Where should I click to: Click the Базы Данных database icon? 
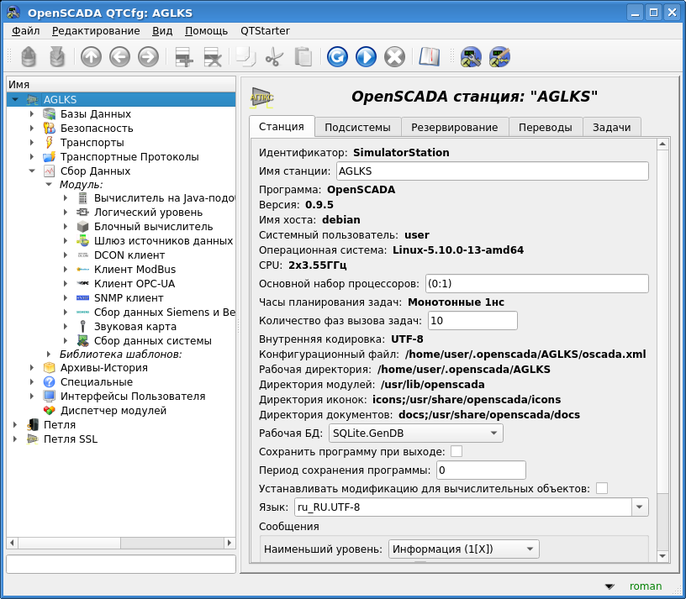pos(49,114)
